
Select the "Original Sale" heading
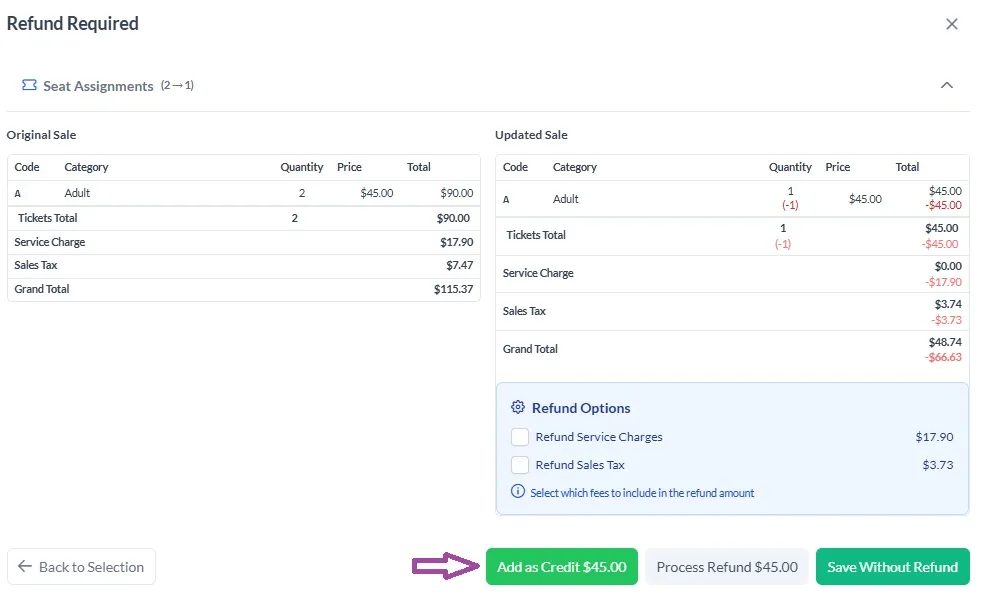[x=41, y=135]
